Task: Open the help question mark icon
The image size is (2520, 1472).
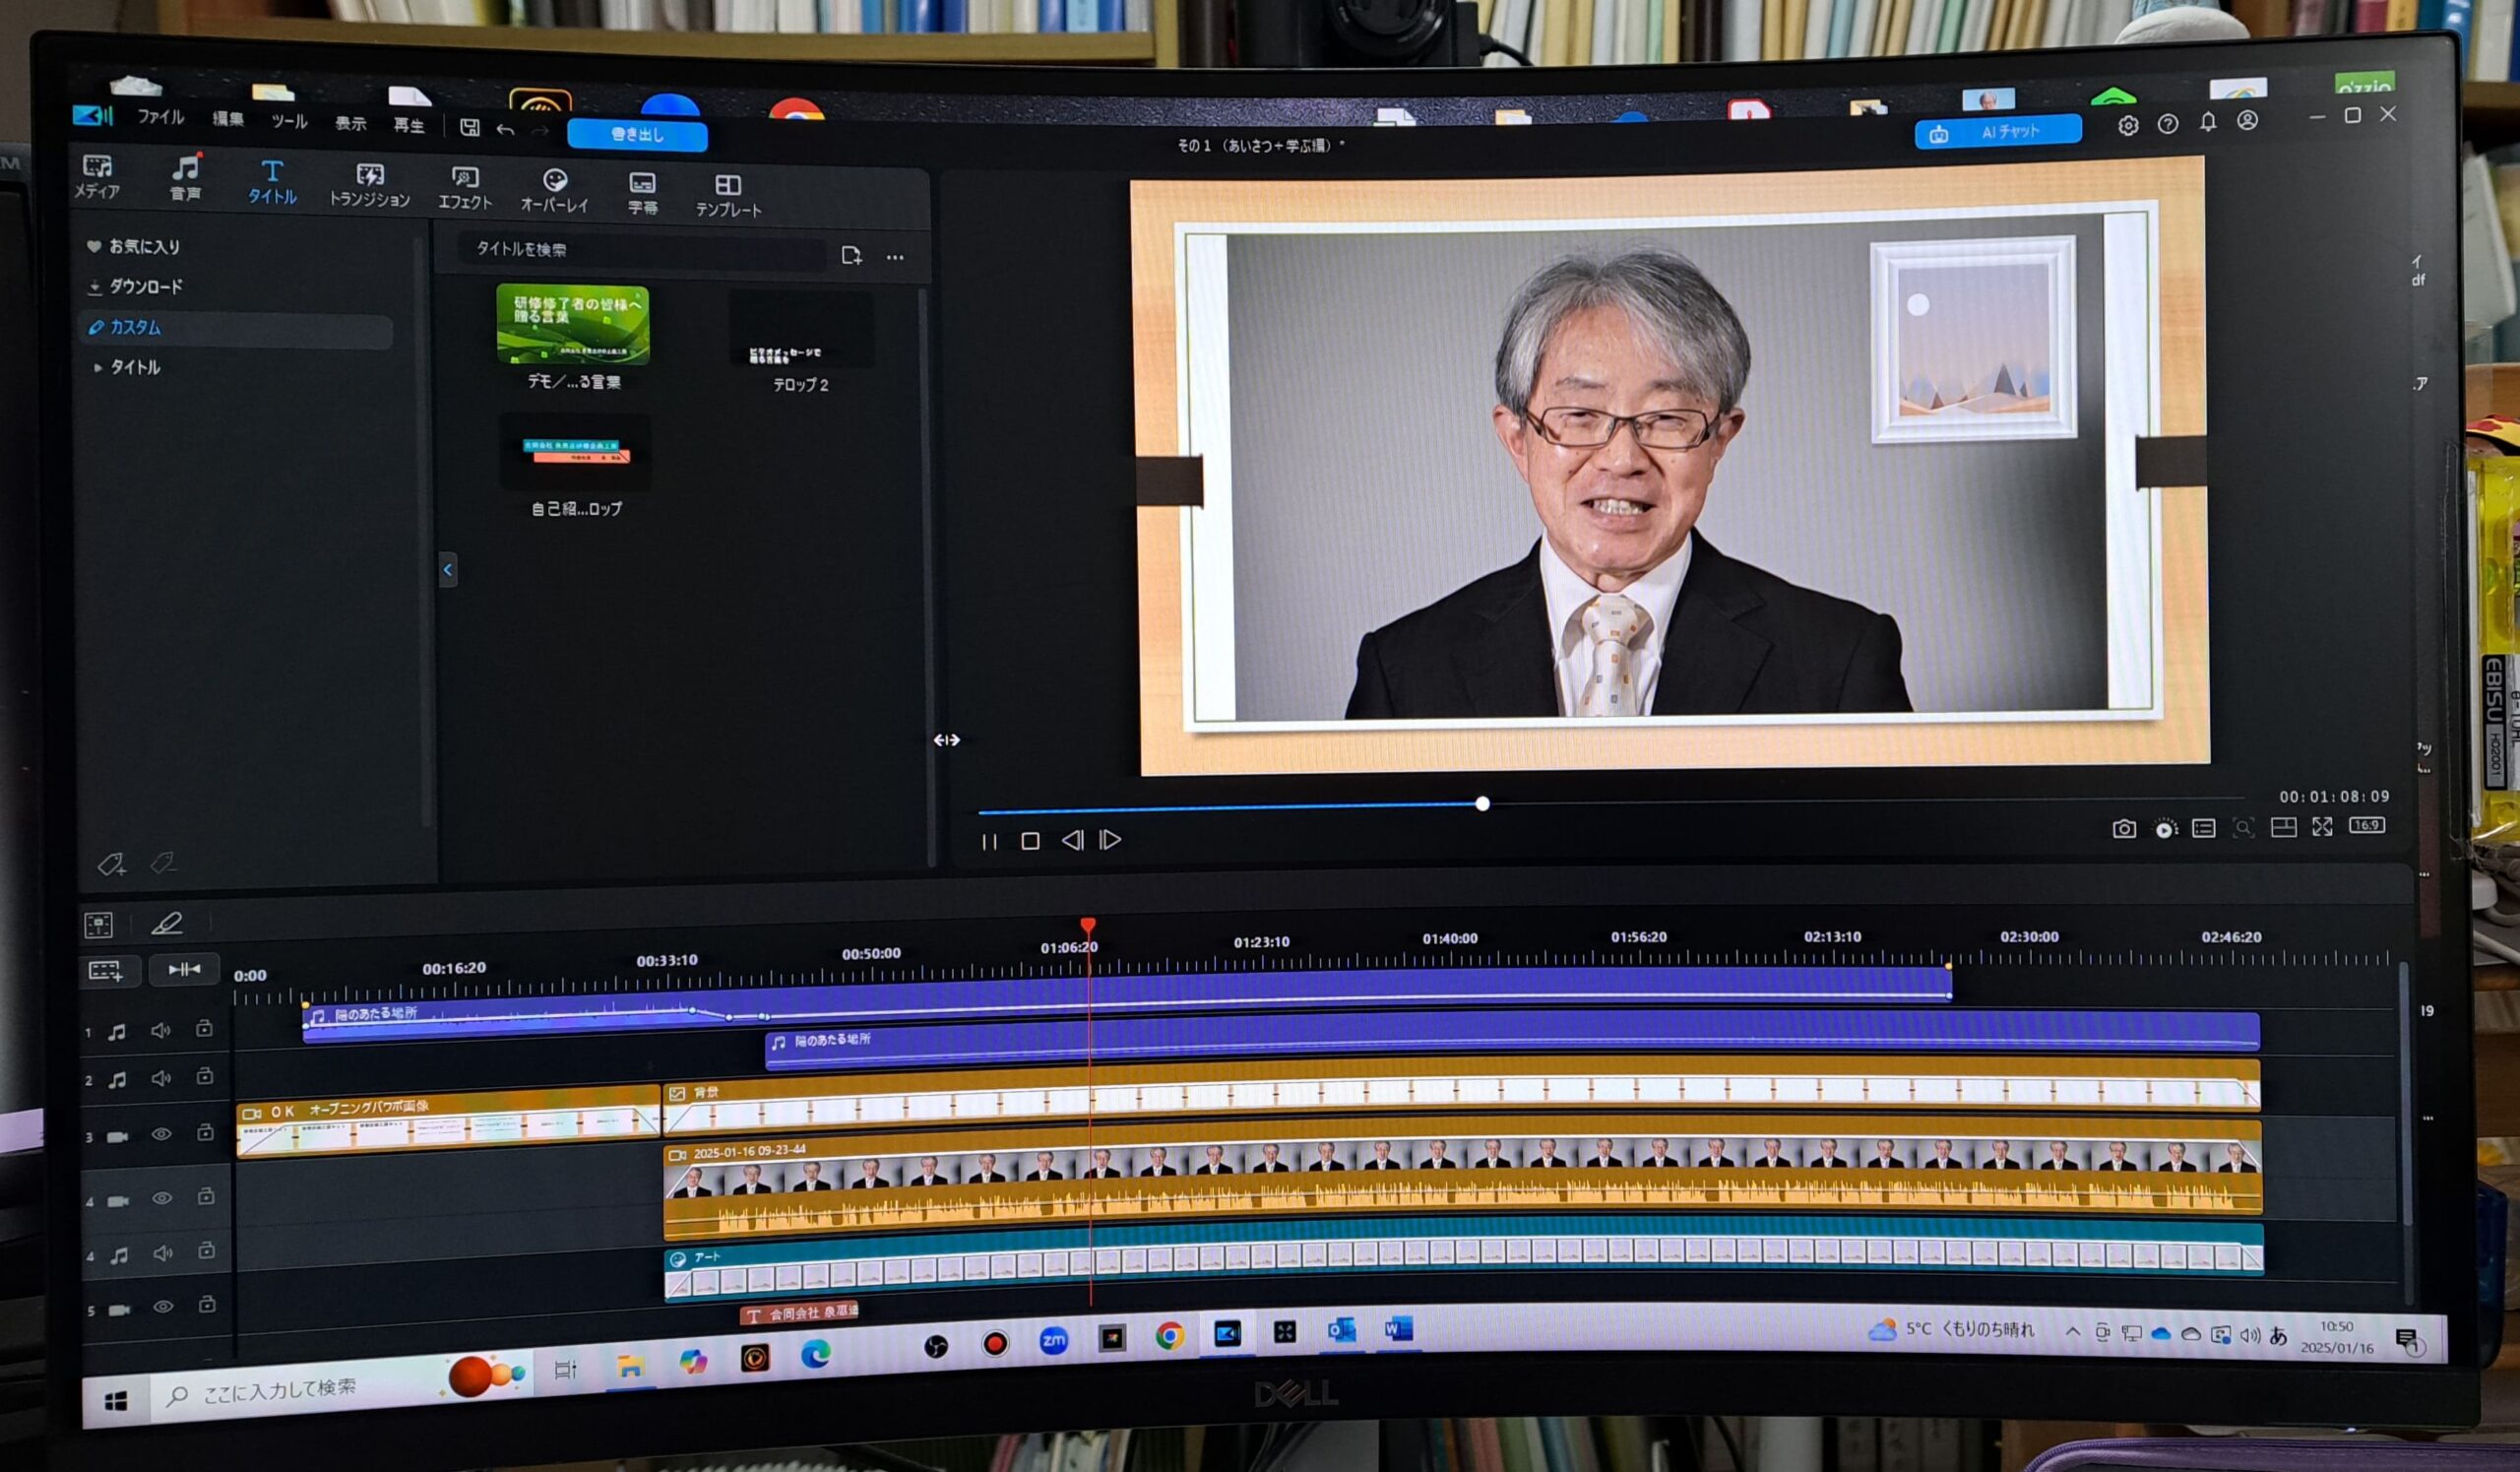Action: tap(2167, 124)
